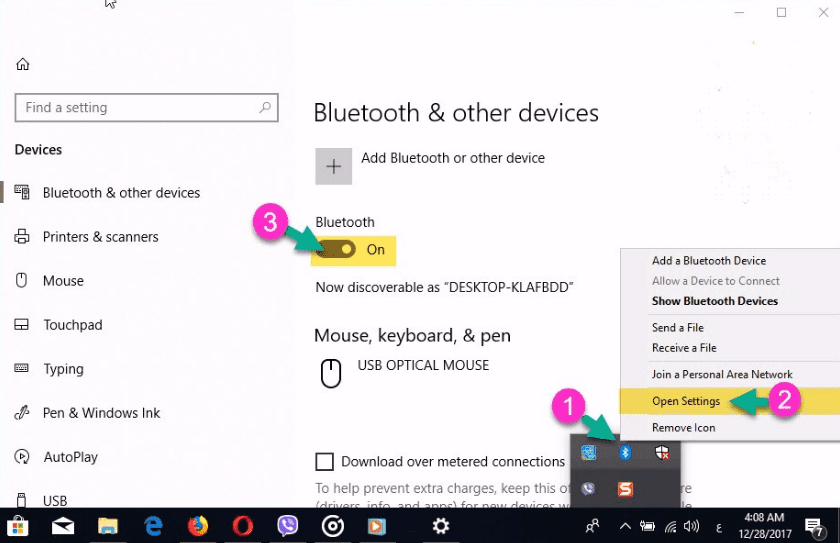Click the Settings gear icon in taskbar
Image resolution: width=840 pixels, height=543 pixels.
coord(440,525)
